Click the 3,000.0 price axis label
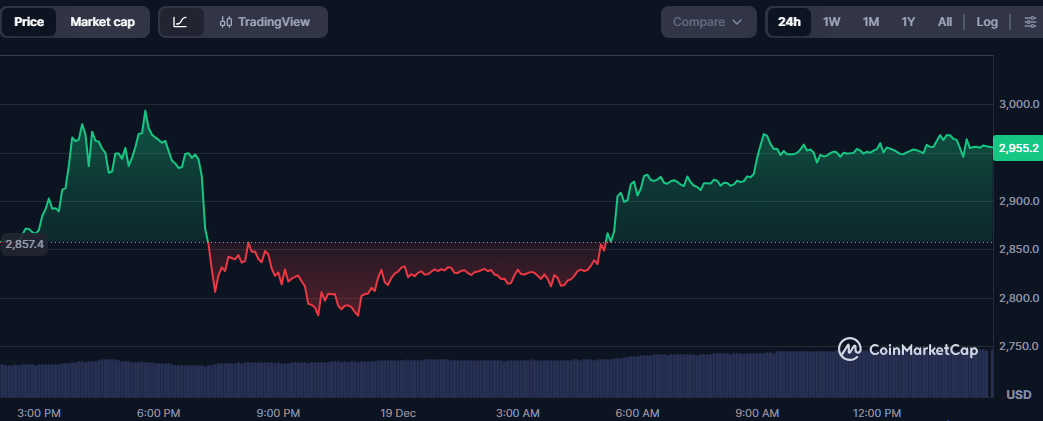This screenshot has height=421, width=1043. (x=1018, y=105)
